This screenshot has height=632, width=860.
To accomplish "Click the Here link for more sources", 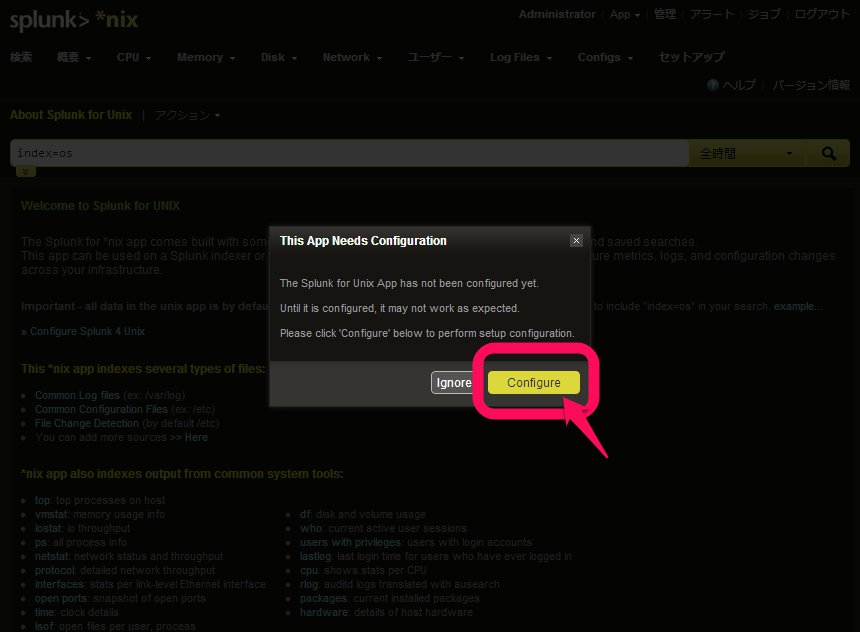I will coord(196,437).
